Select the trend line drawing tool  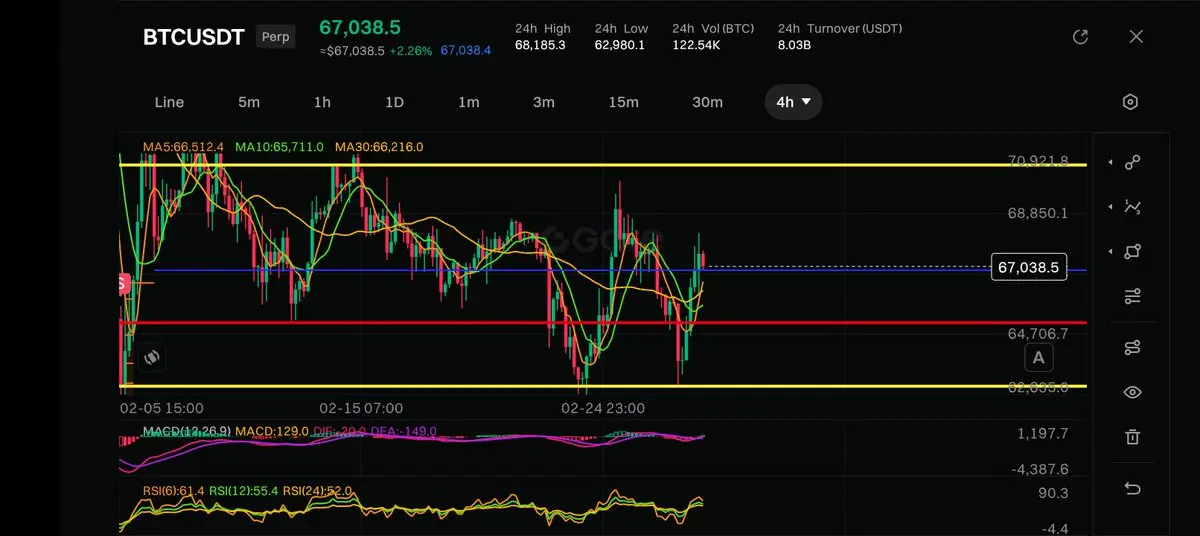point(1132,162)
